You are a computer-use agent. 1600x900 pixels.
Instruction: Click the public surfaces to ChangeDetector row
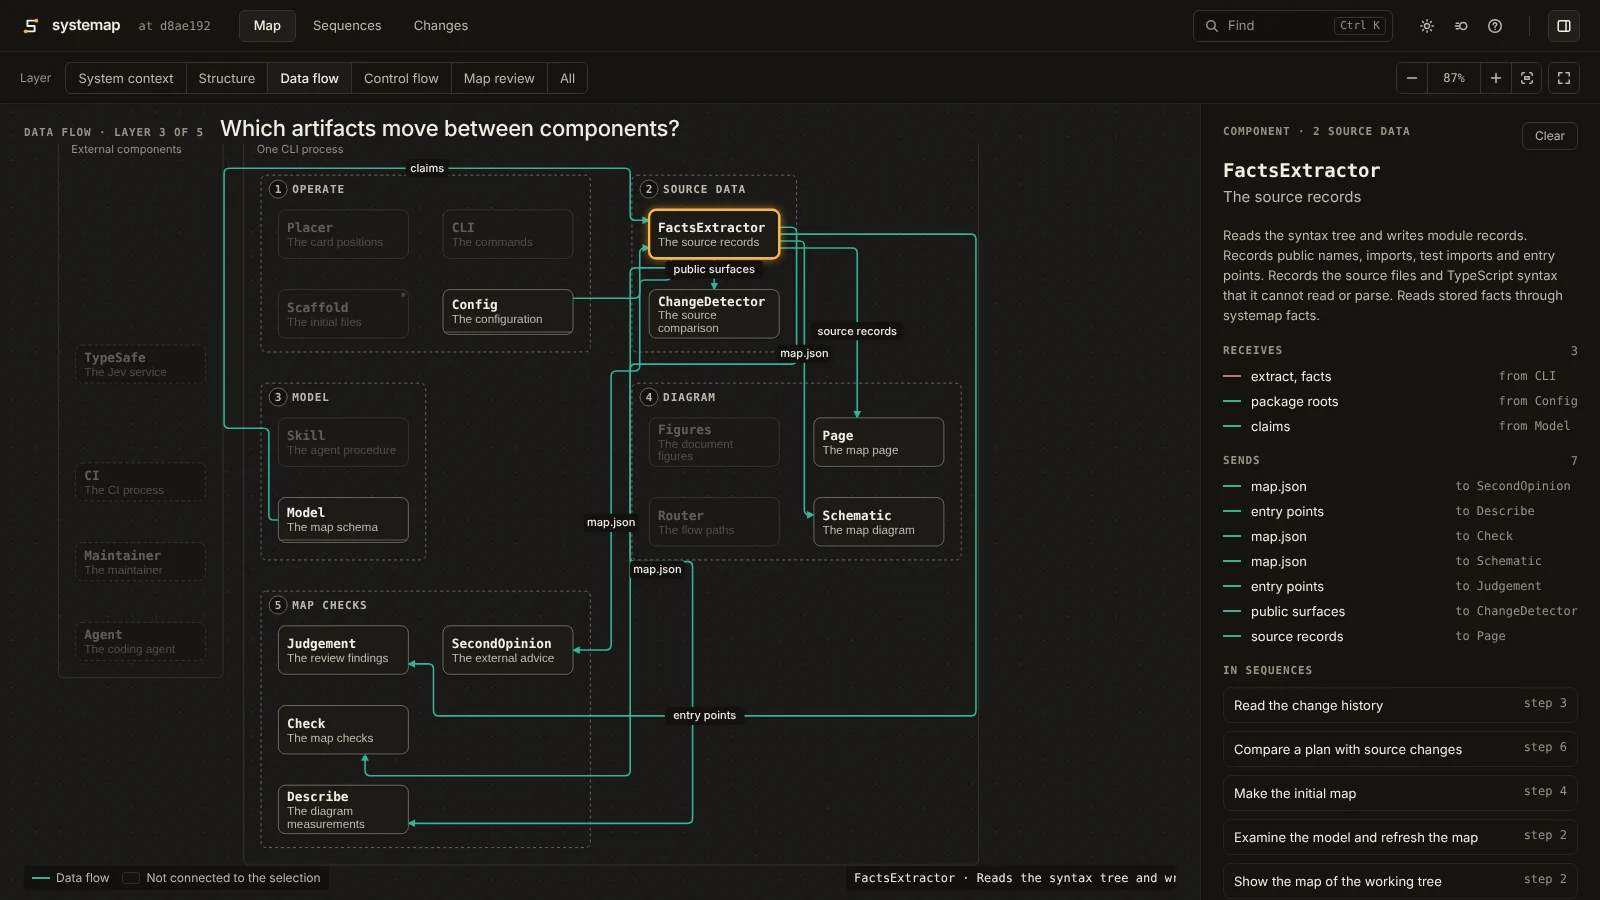(1400, 611)
